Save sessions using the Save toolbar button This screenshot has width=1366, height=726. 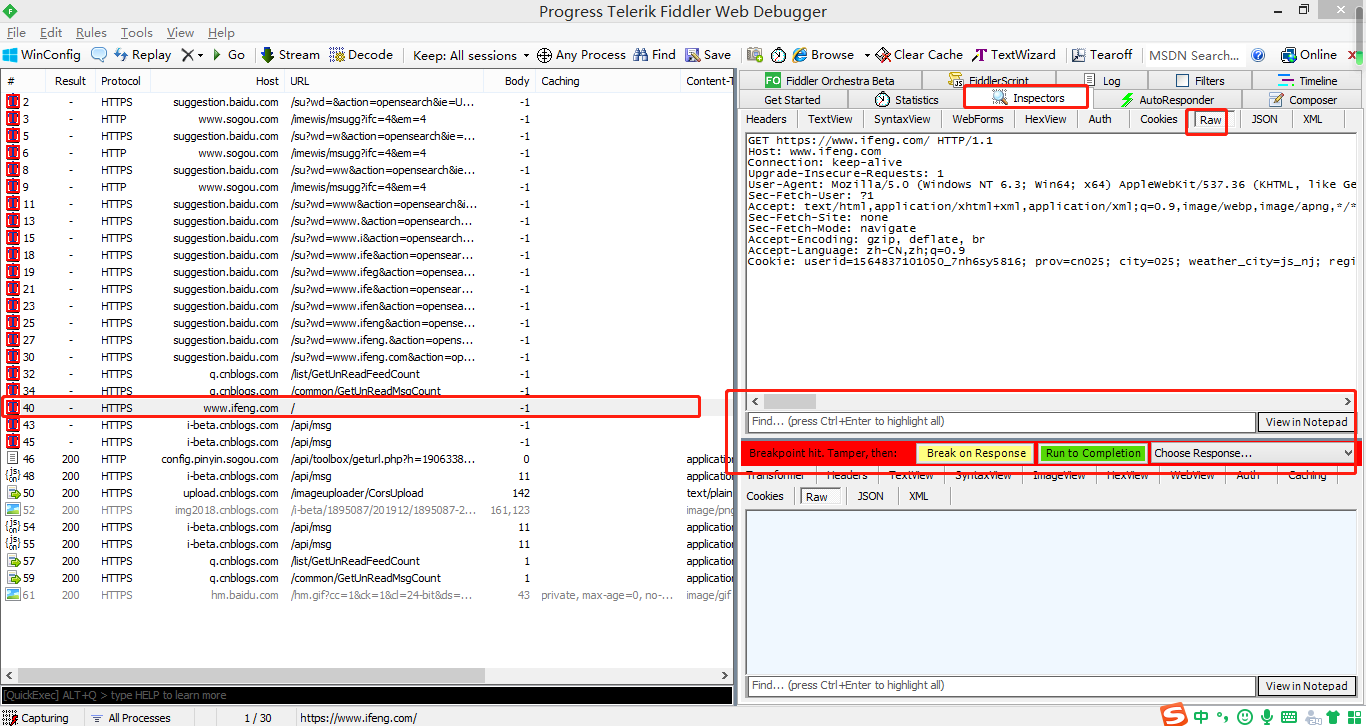708,55
